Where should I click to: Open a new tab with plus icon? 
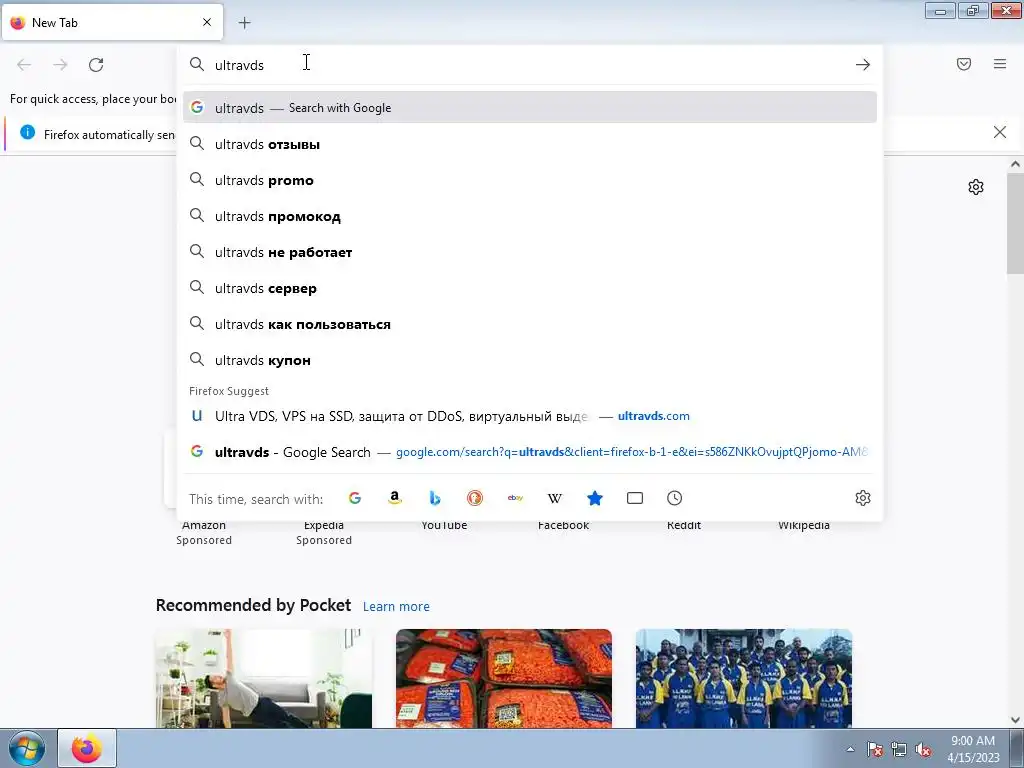[244, 23]
